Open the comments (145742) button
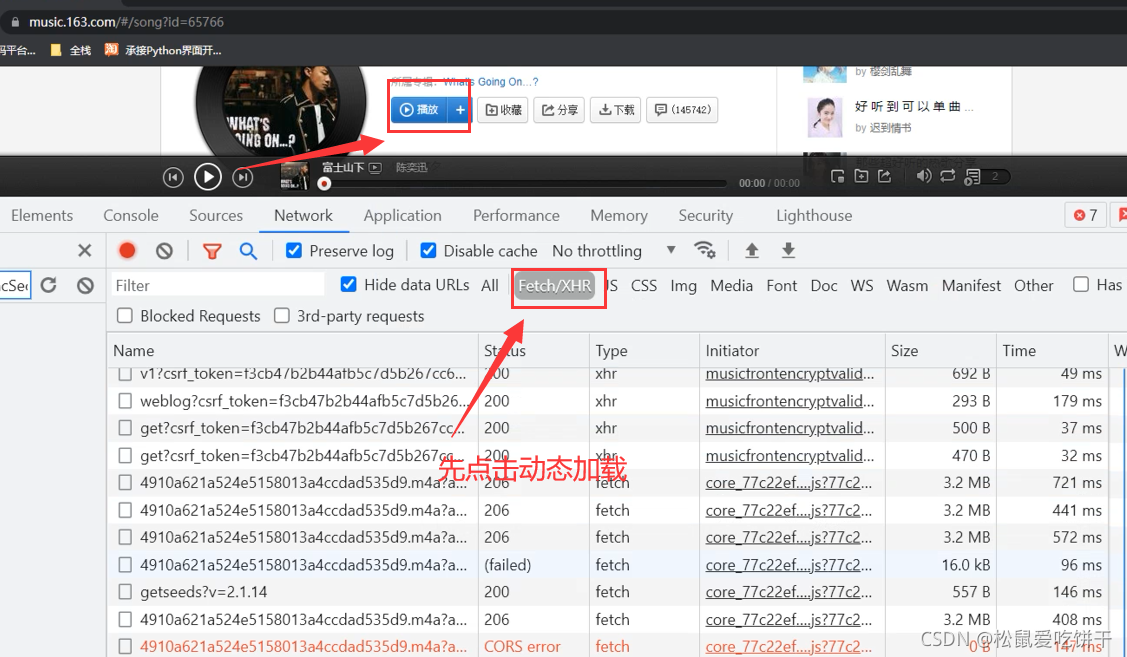 coord(682,110)
